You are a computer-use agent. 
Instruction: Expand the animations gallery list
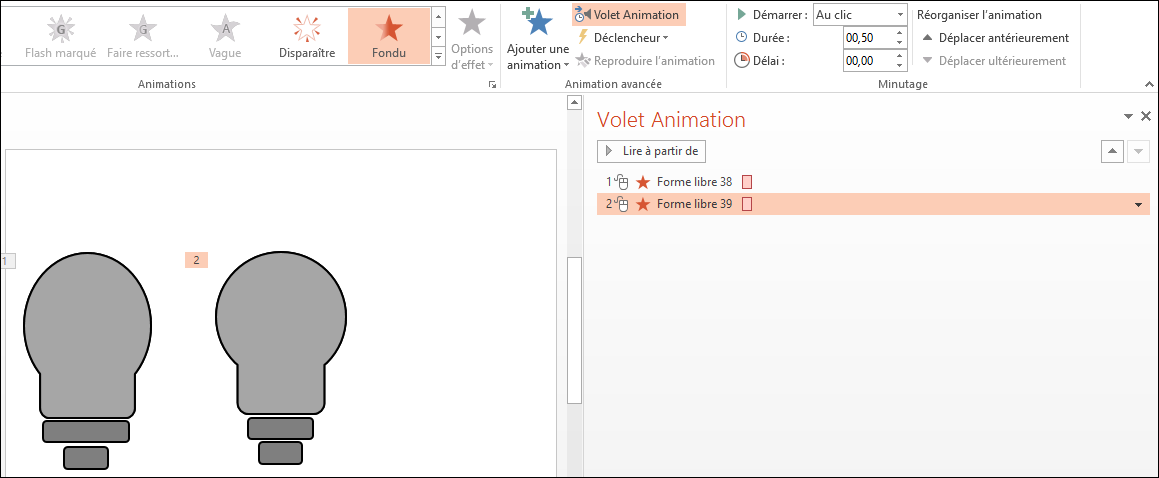(x=438, y=57)
